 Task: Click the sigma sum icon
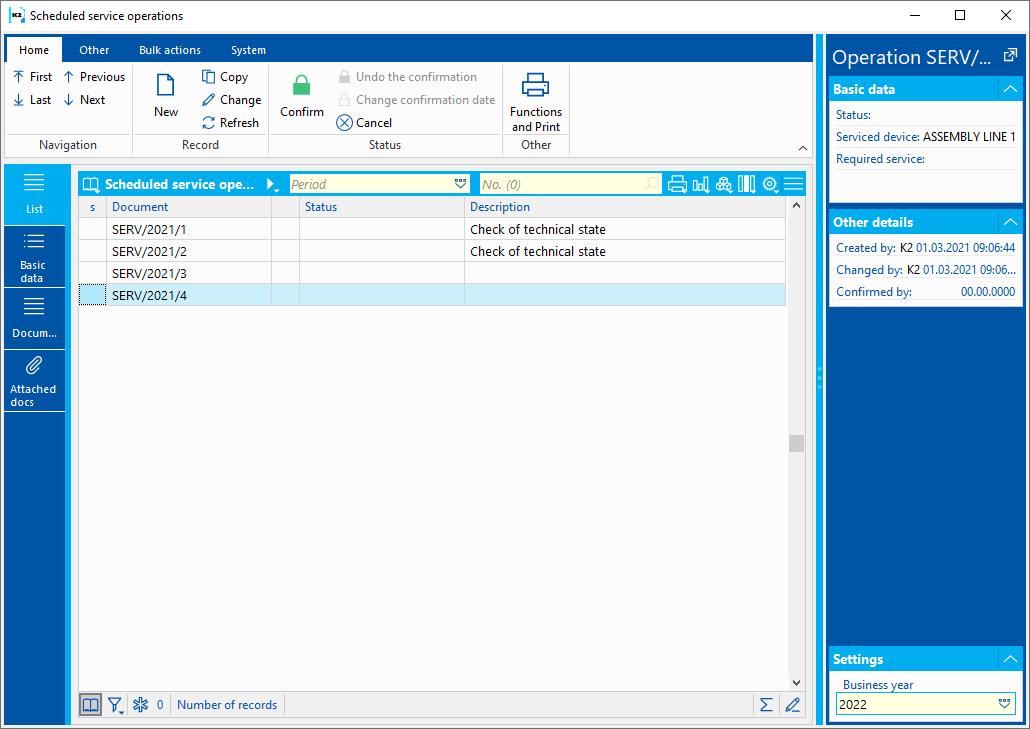coord(766,705)
